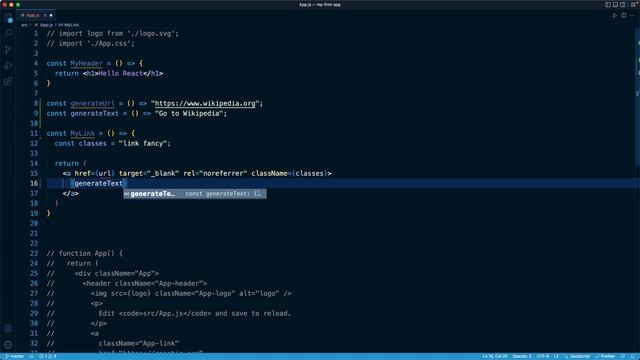Click the '// function App() {' comment line
This screenshot has width=640, height=360.
click(84, 253)
